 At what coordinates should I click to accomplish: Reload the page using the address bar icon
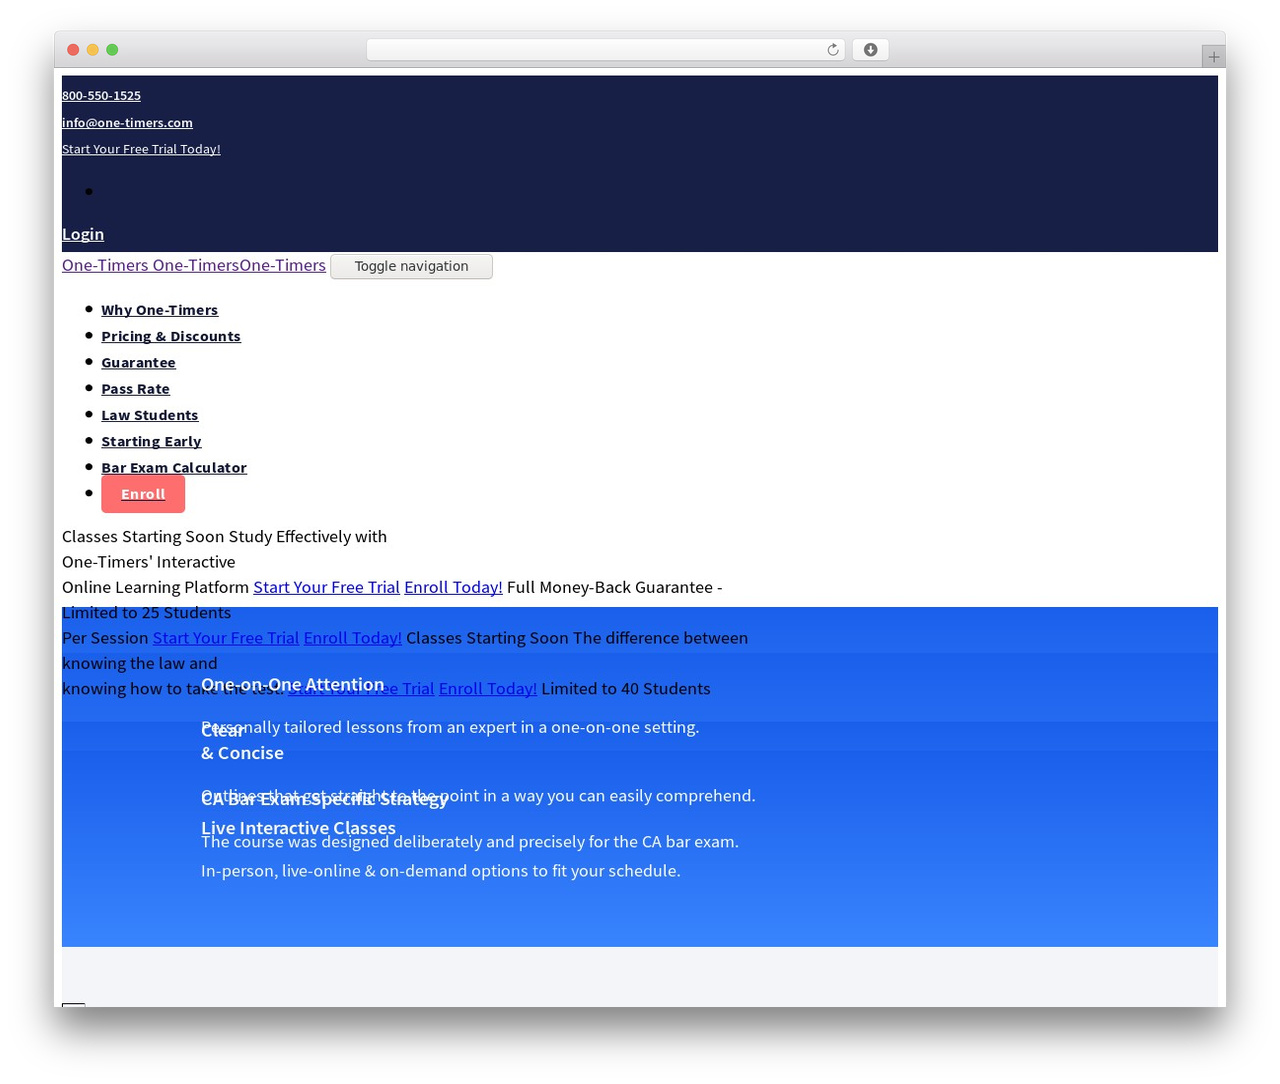click(832, 50)
